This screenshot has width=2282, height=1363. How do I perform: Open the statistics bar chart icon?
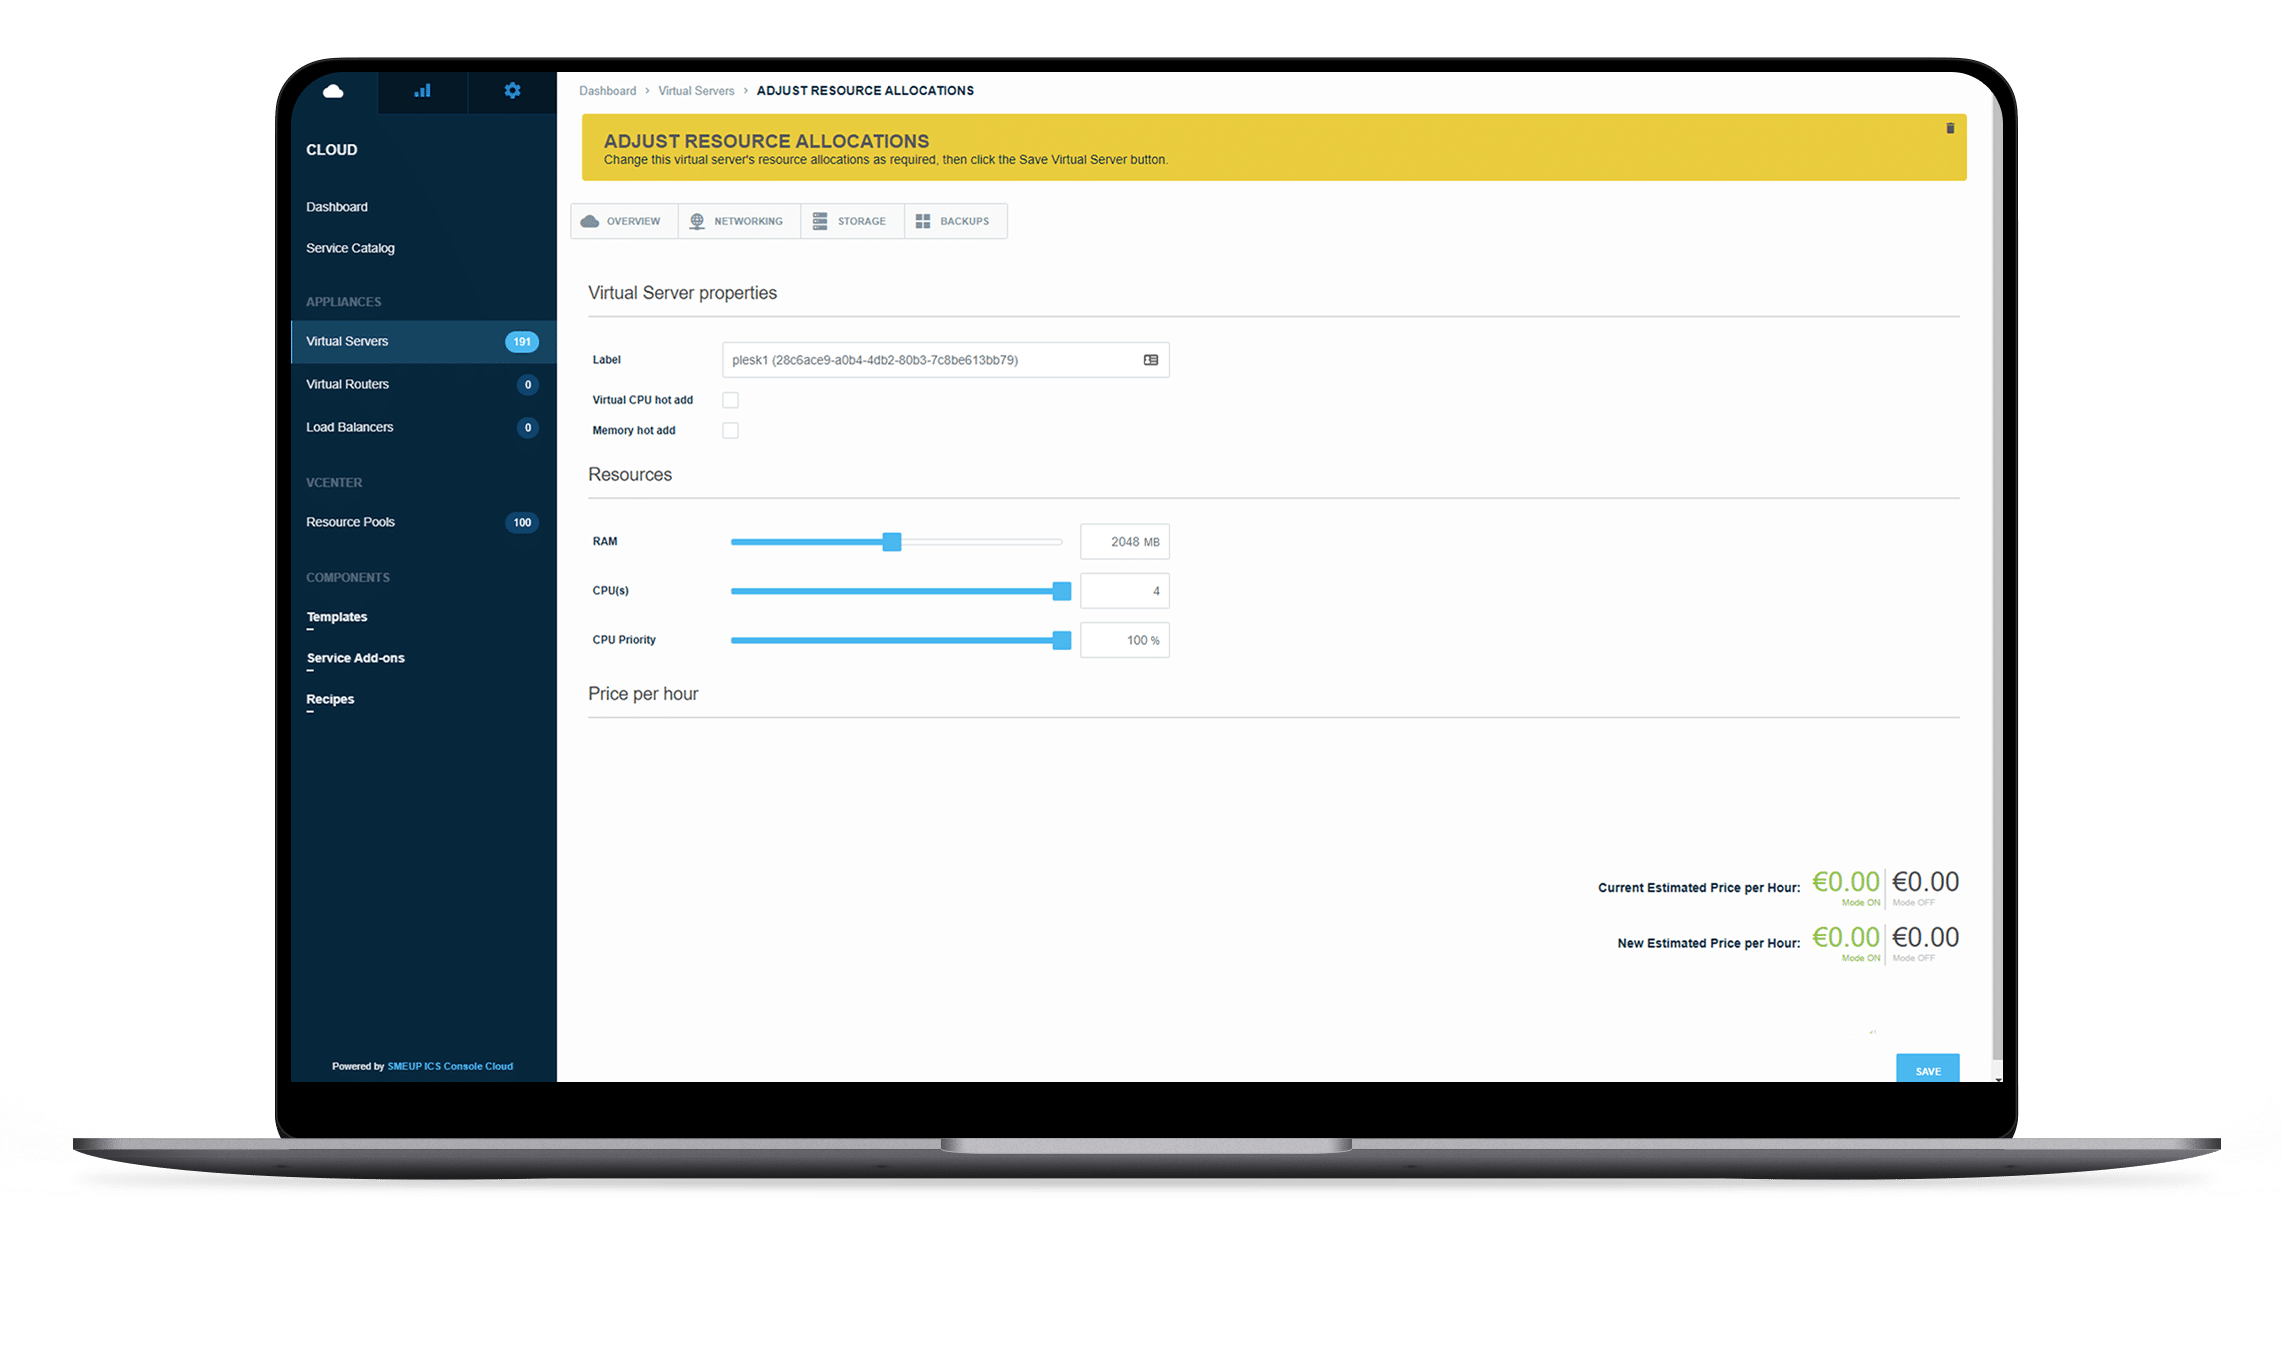(x=422, y=91)
